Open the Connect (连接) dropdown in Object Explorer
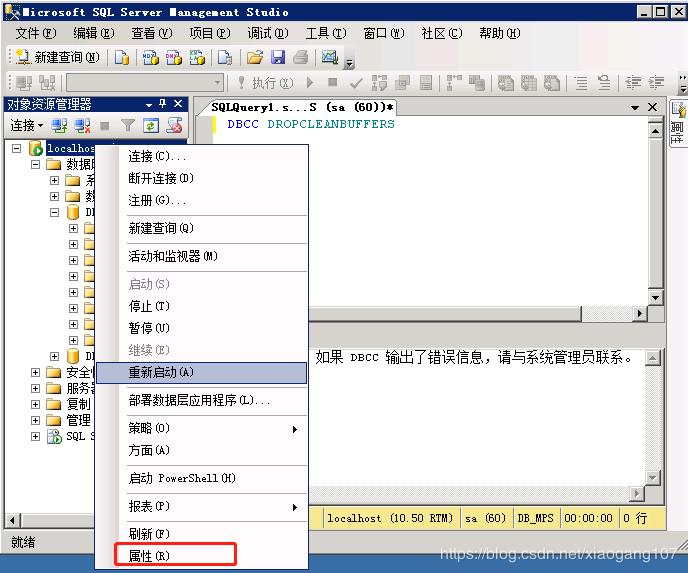This screenshot has height=573, width=688. (26, 126)
